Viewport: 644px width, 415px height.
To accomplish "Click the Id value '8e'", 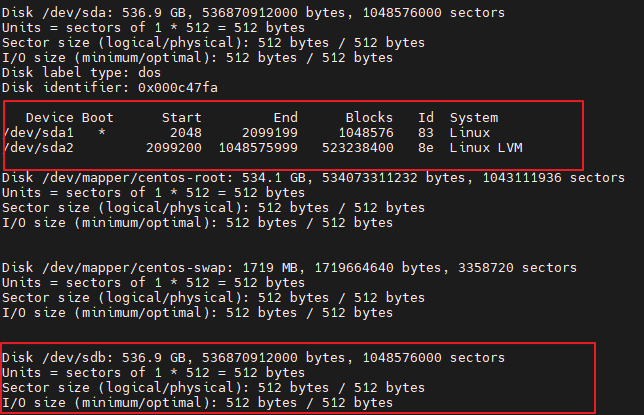I will click(426, 148).
